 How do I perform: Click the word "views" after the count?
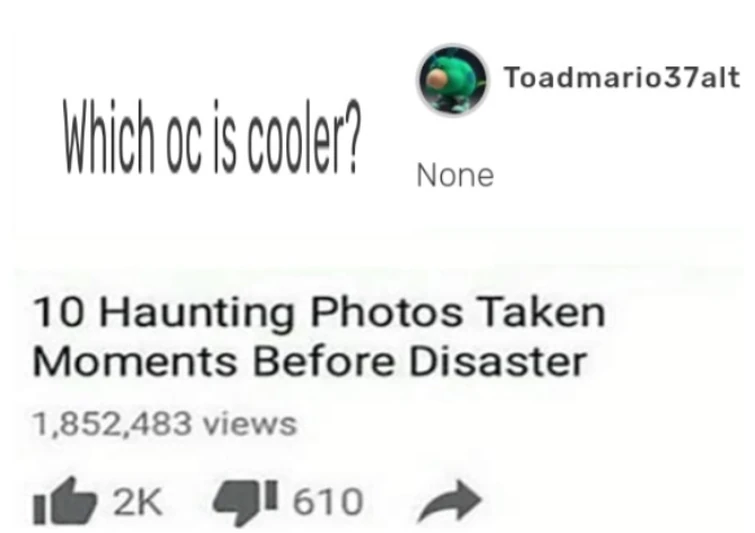(x=249, y=425)
